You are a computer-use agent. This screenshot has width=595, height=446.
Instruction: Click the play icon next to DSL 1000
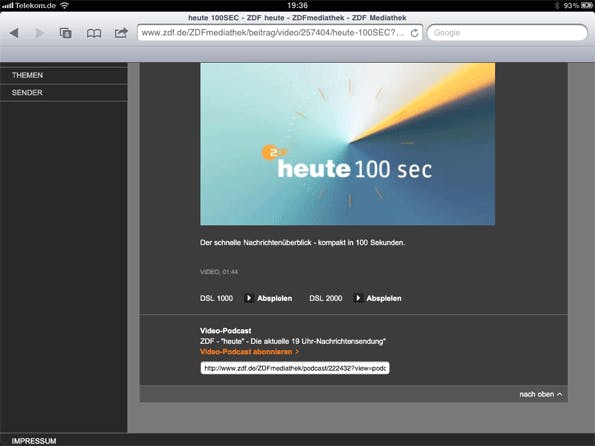tap(249, 298)
